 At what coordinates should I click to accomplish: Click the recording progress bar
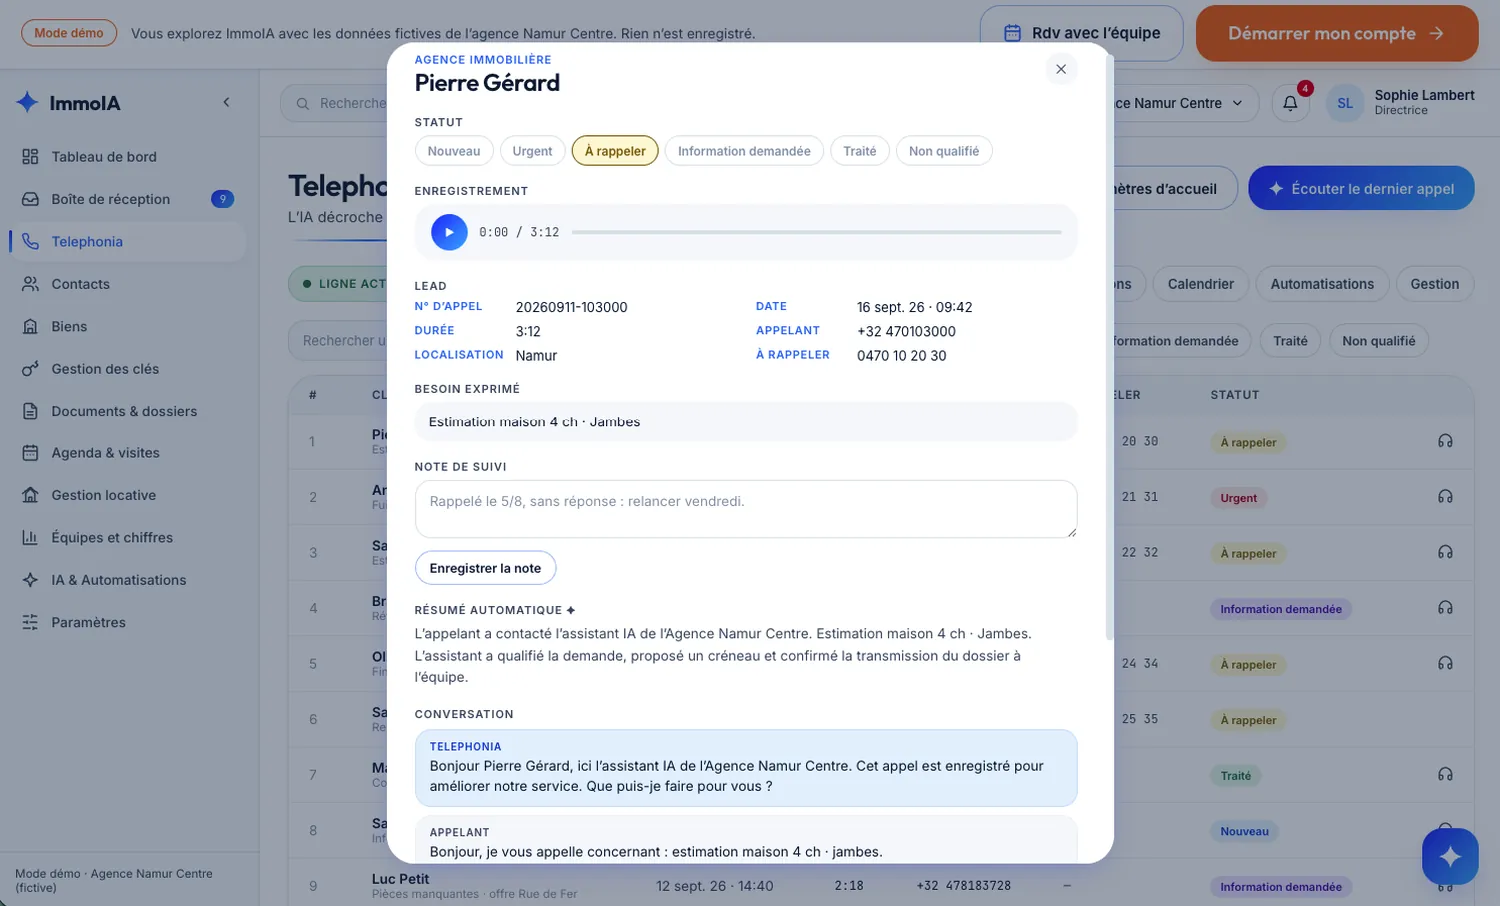pos(816,232)
